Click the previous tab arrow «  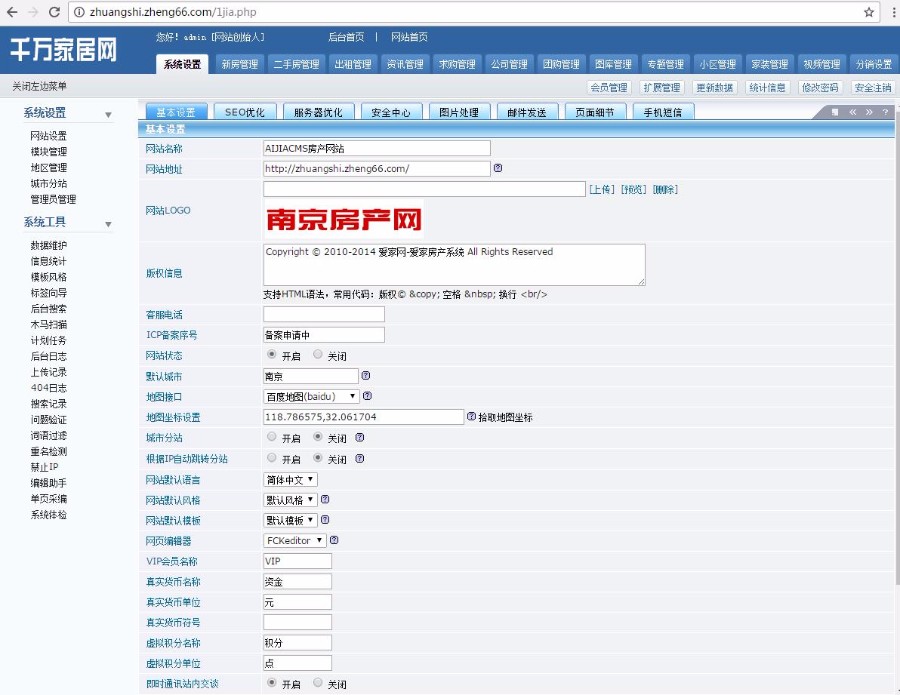(x=853, y=112)
